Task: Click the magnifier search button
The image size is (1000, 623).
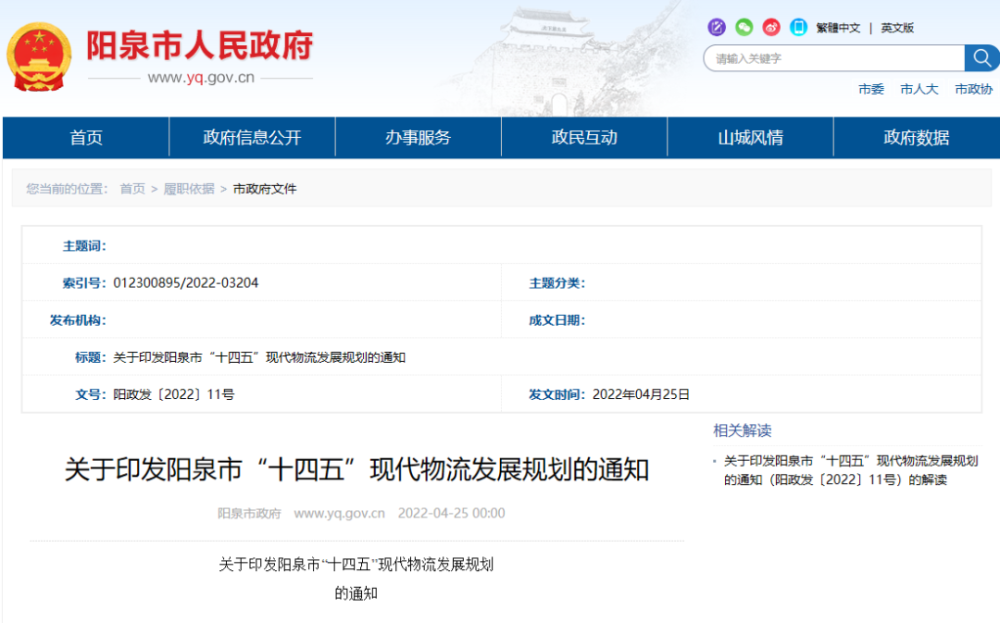Action: (982, 59)
